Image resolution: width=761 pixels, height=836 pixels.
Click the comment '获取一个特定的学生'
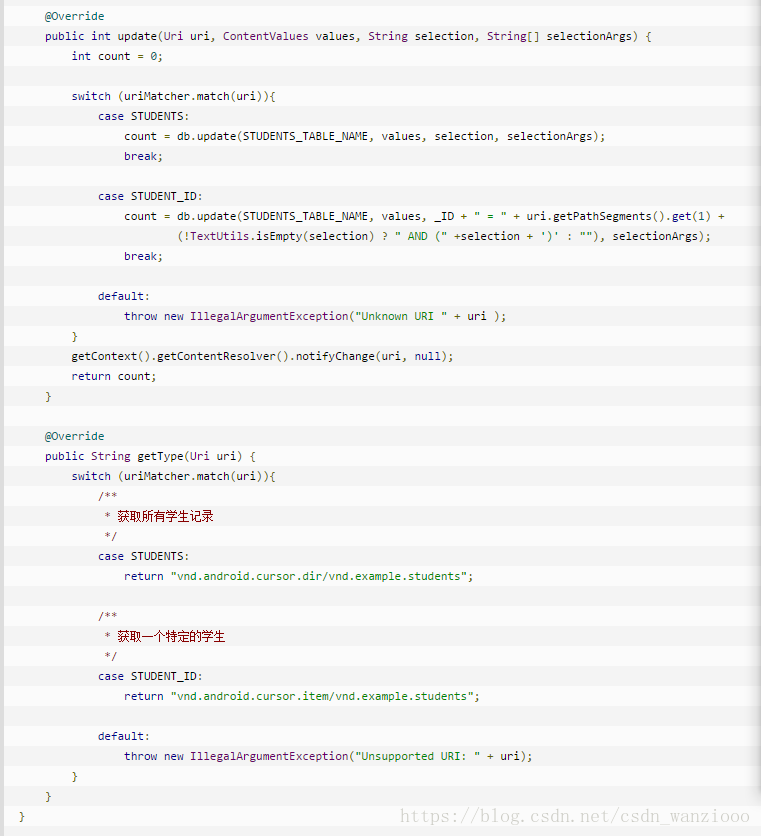pos(171,636)
